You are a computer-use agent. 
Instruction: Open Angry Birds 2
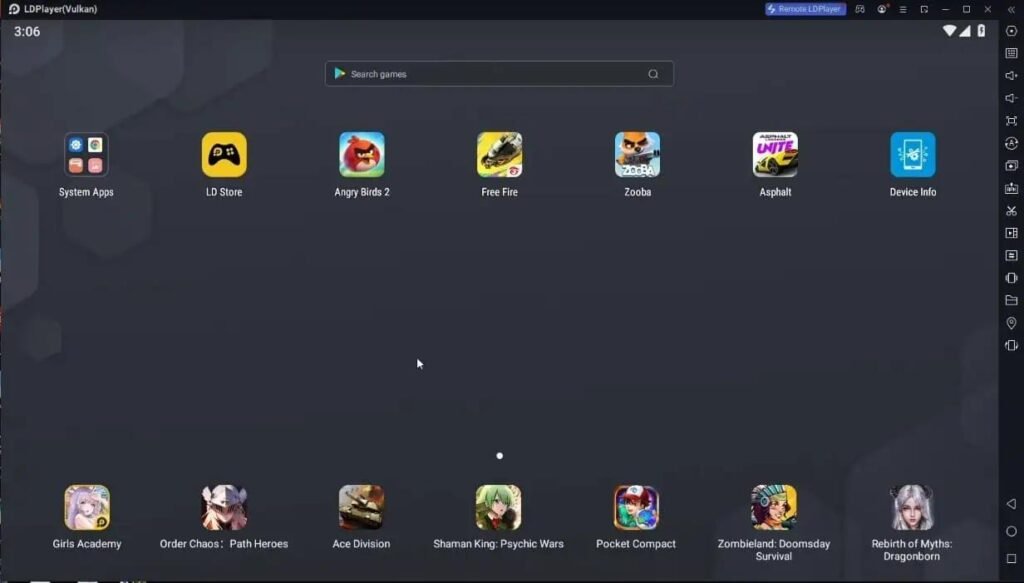[x=362, y=155]
